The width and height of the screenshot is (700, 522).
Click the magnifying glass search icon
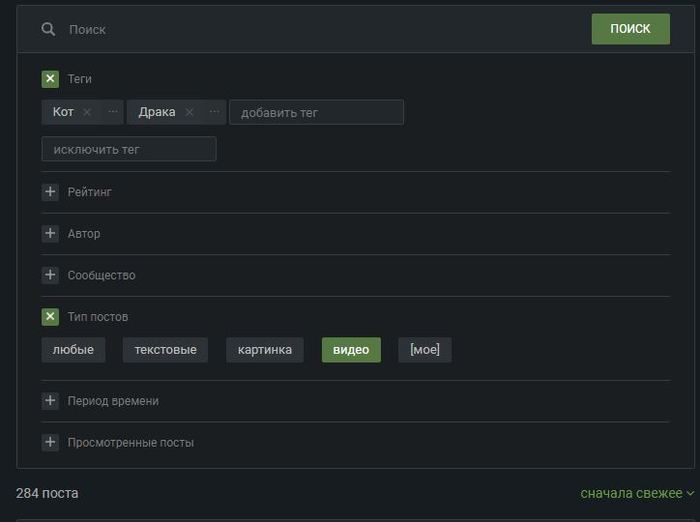48,29
